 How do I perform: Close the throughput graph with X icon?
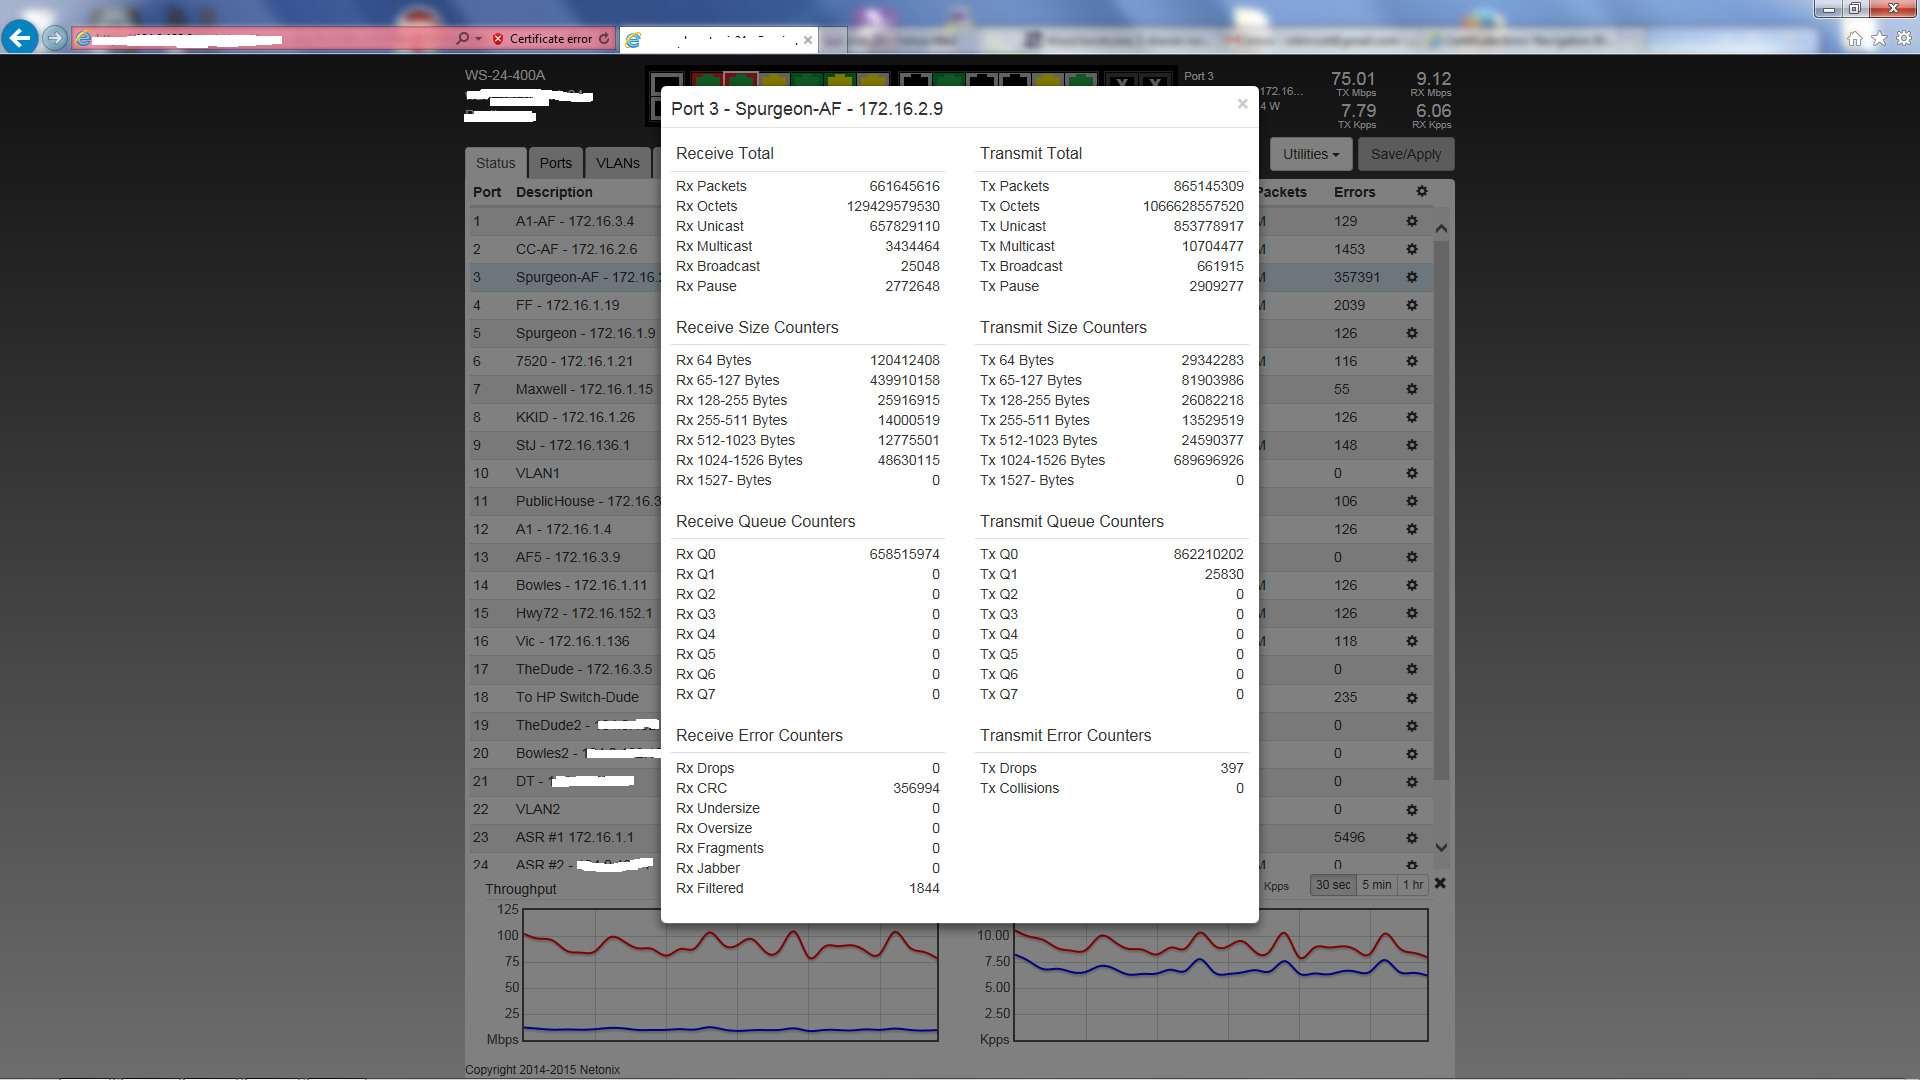[x=1440, y=884]
